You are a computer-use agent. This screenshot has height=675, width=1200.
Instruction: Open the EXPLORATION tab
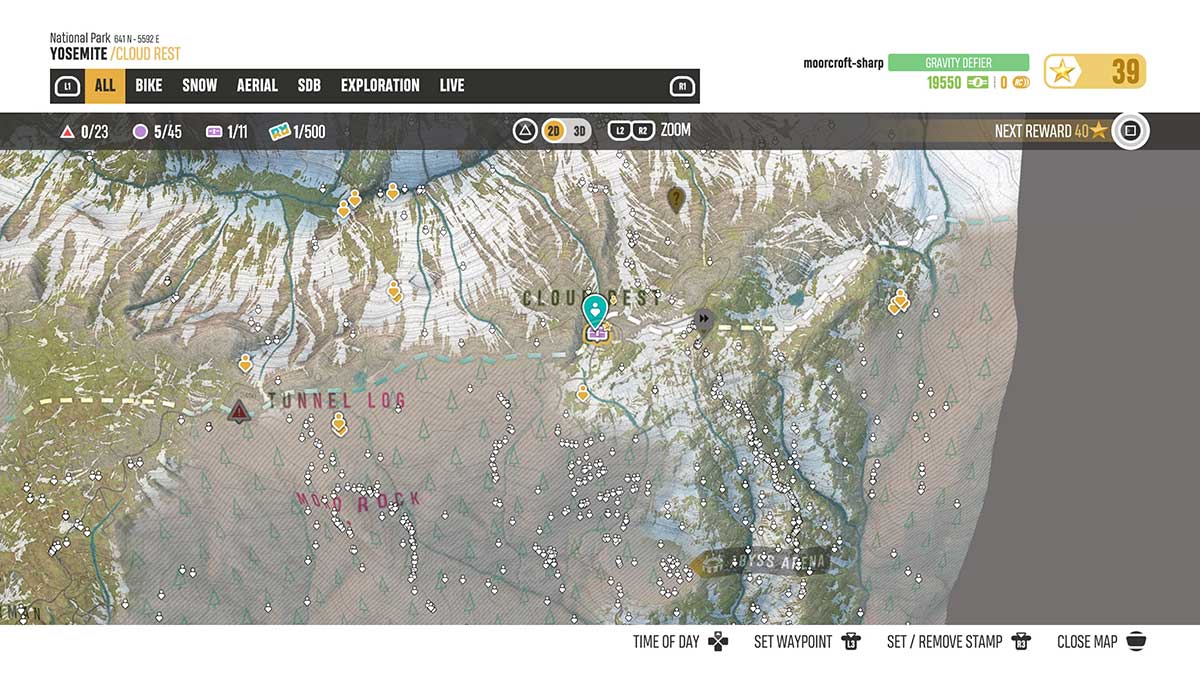380,86
